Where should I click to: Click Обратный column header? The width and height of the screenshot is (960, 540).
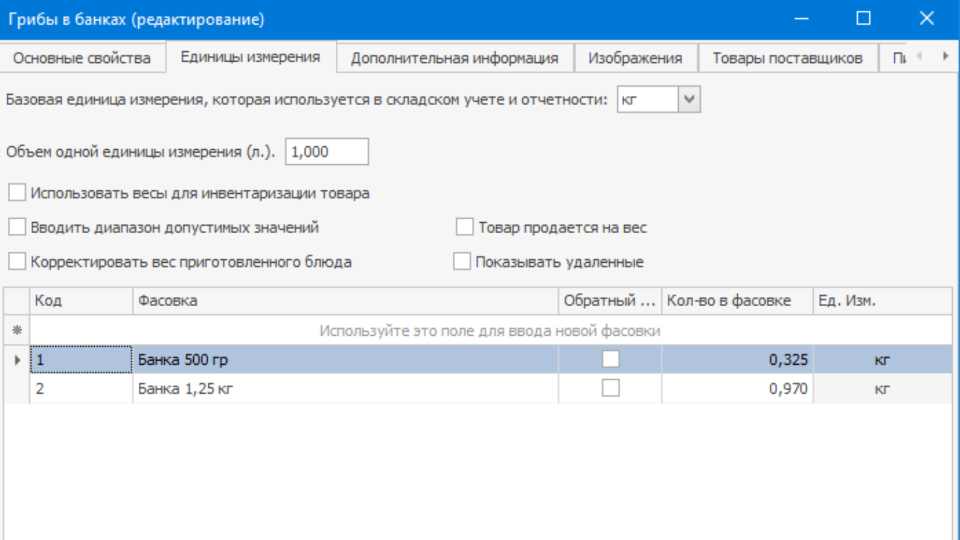(x=610, y=301)
